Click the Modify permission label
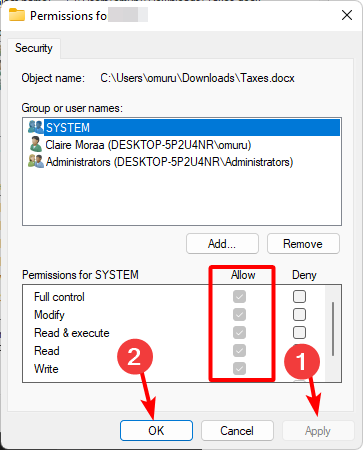 (x=49, y=315)
